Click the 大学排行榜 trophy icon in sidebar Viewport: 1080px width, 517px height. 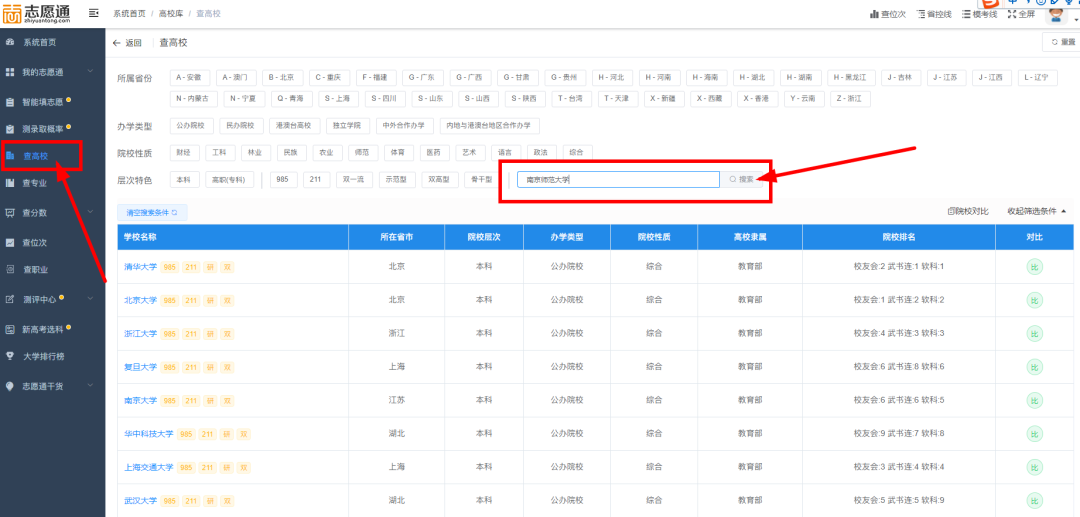coord(11,356)
